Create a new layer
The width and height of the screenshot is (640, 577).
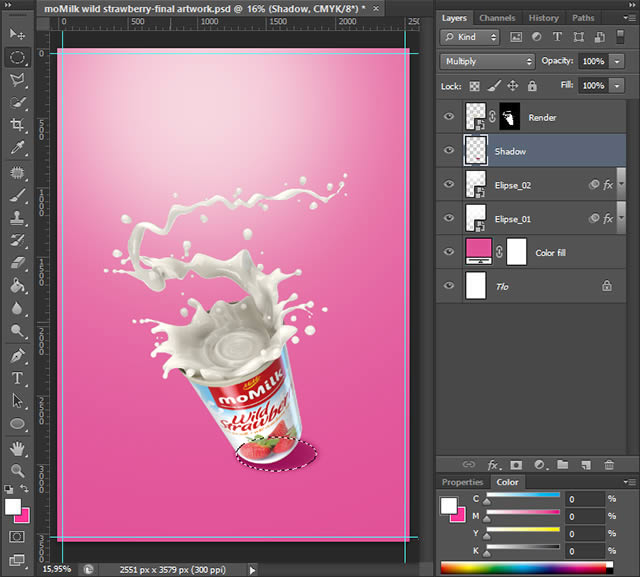[x=586, y=465]
